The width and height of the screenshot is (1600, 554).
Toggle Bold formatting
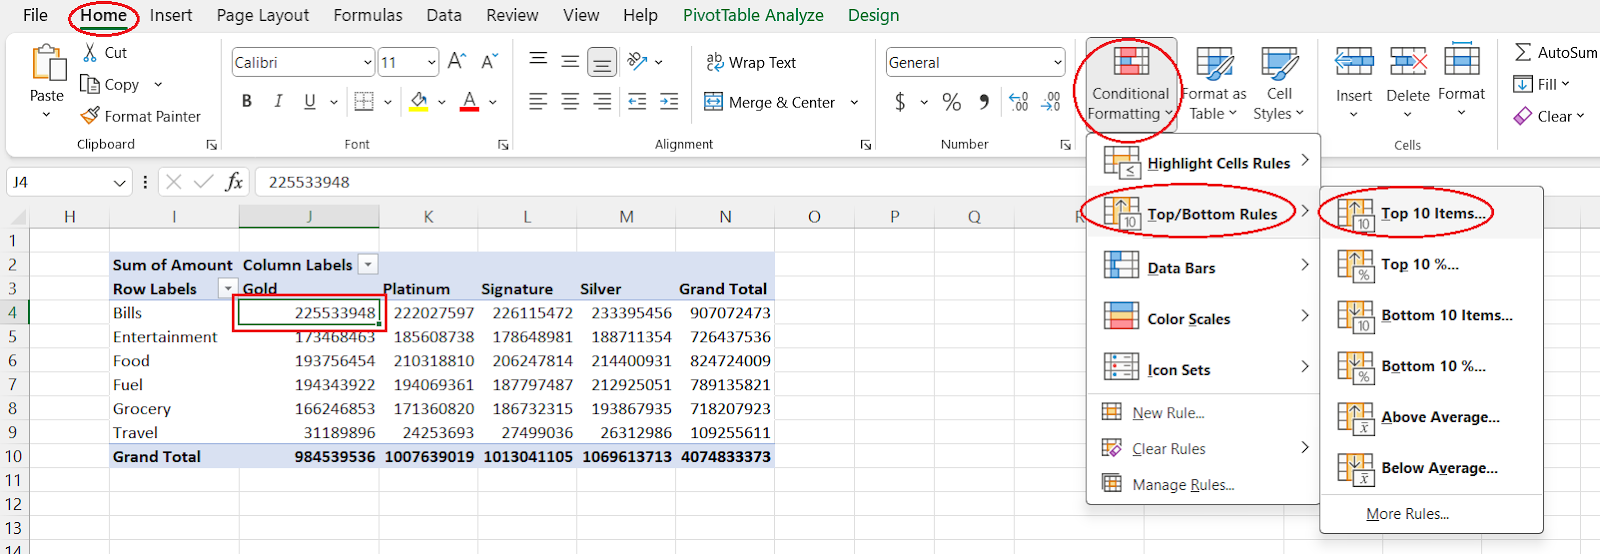tap(247, 101)
